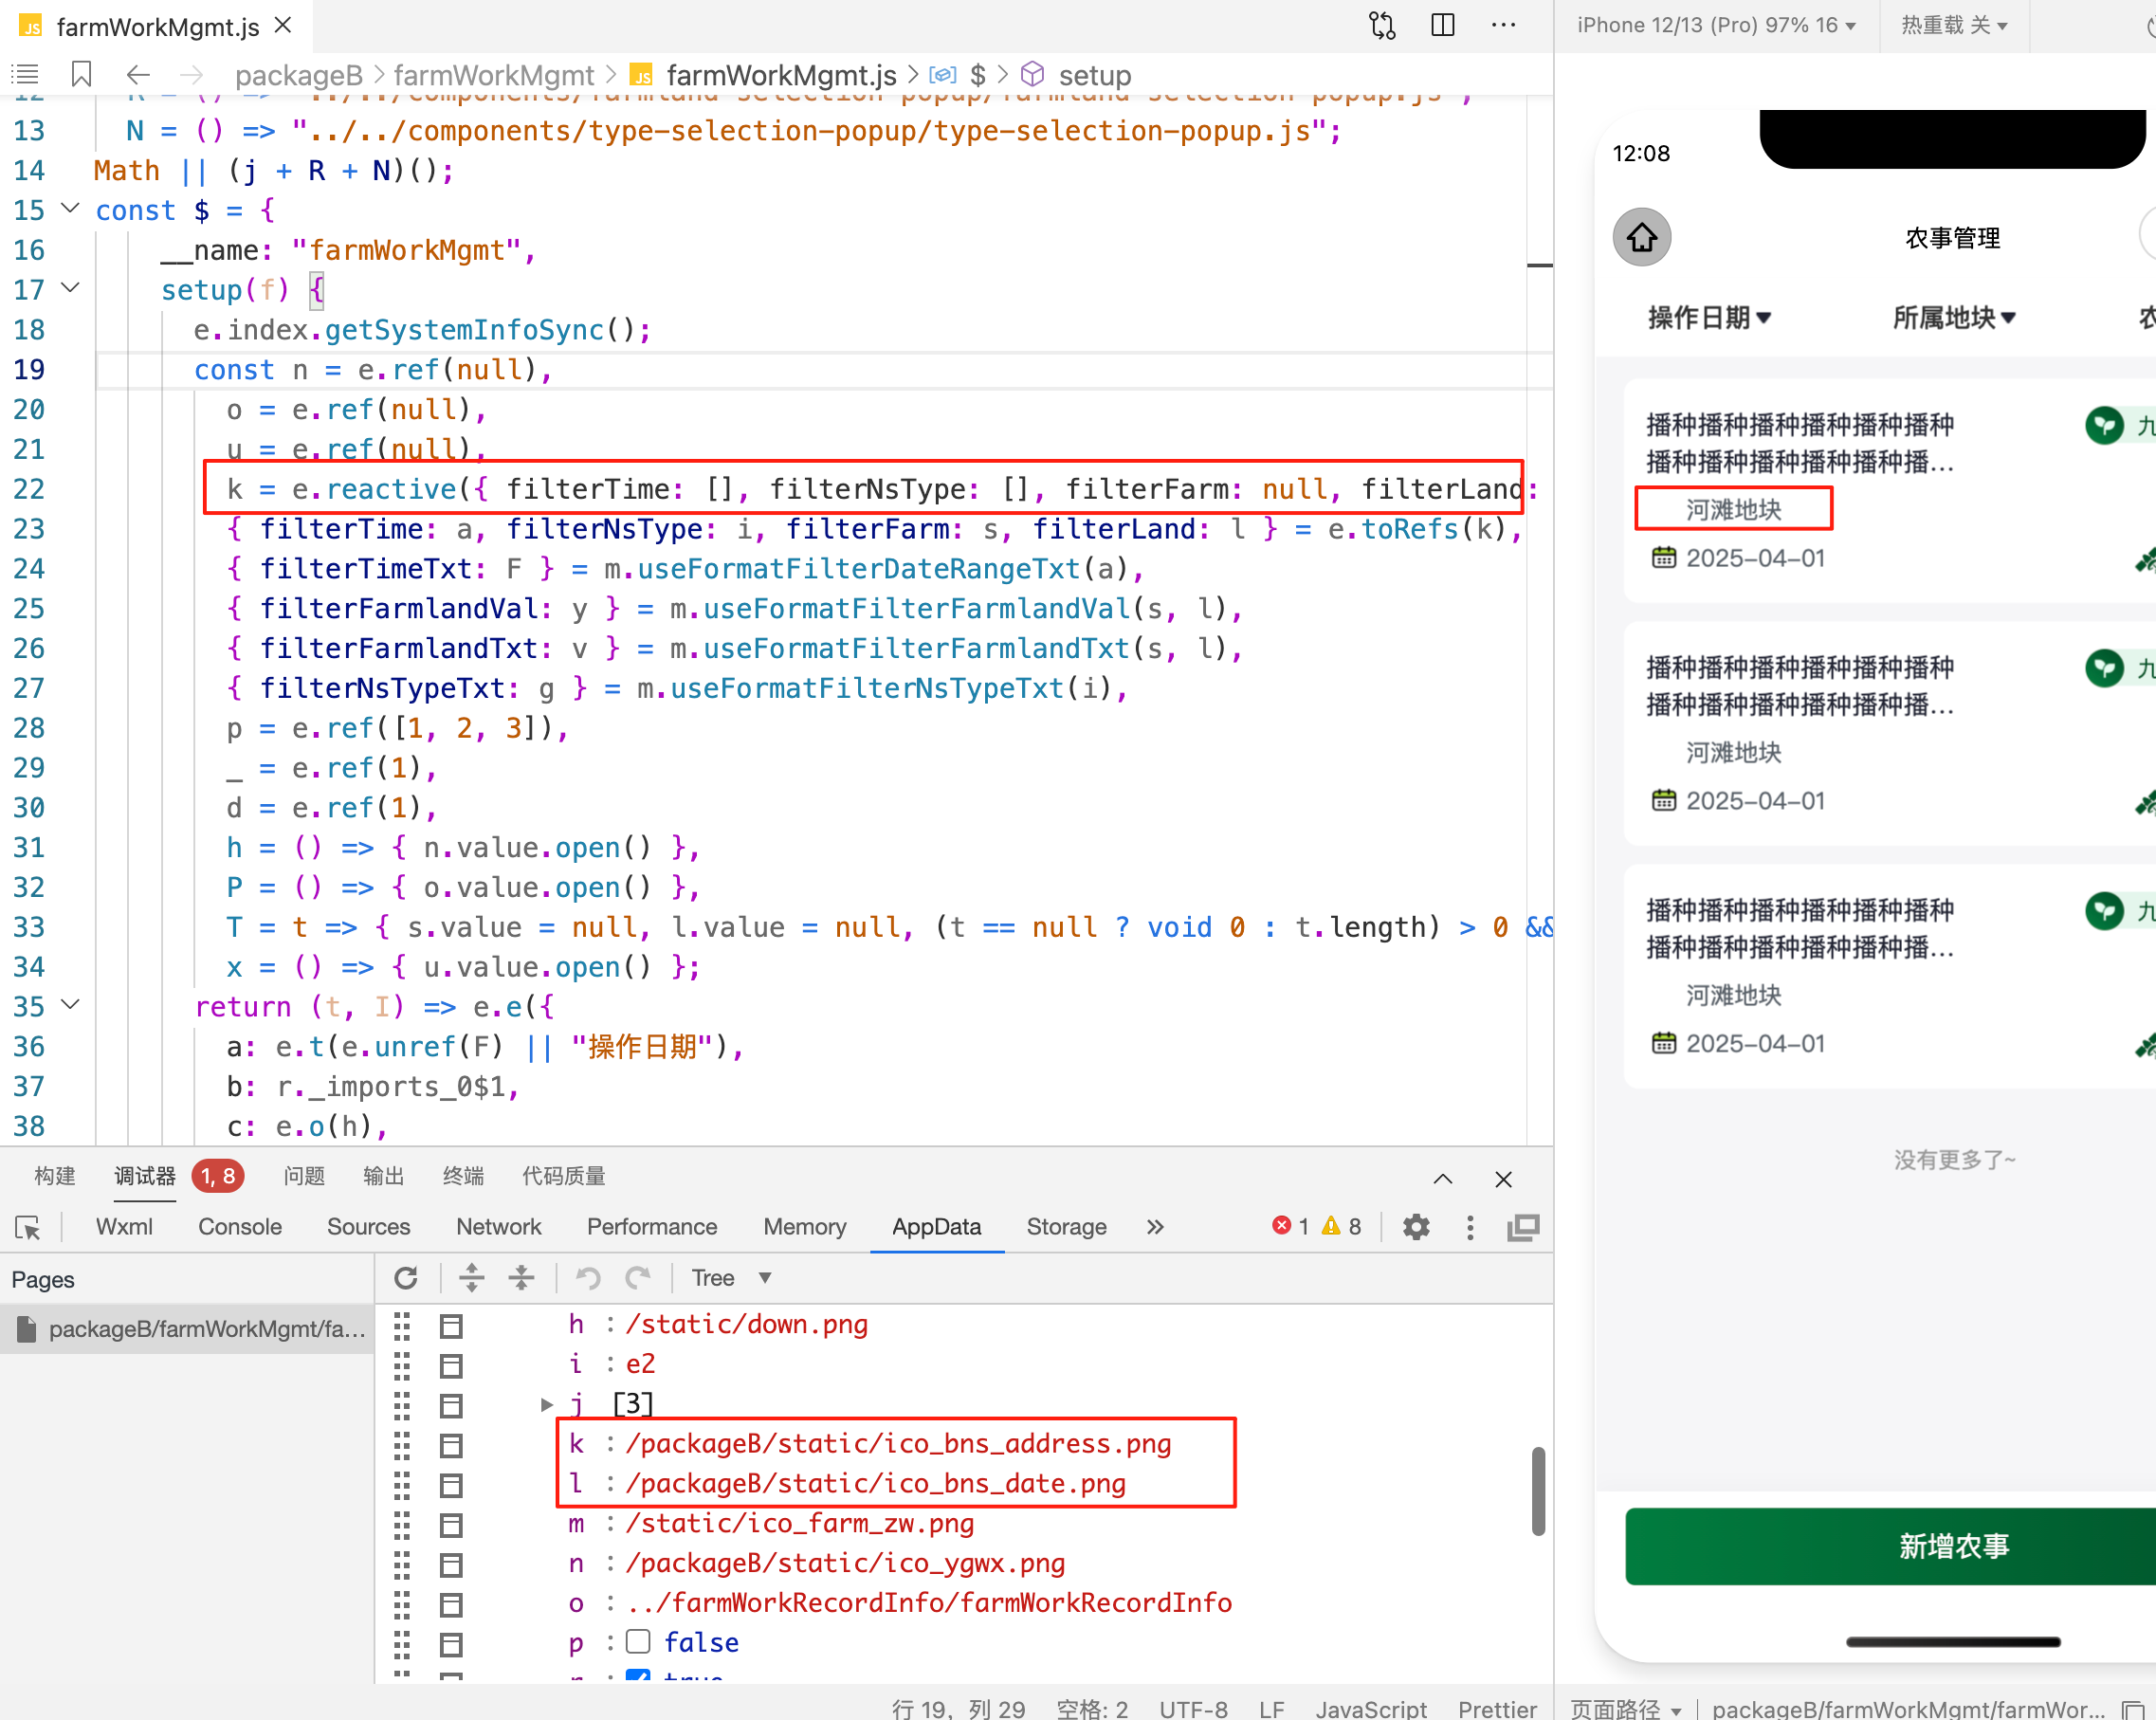Open source control compare icon

[x=1382, y=26]
